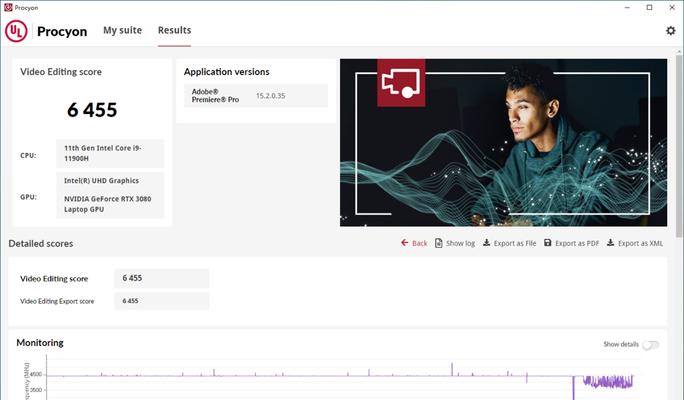The width and height of the screenshot is (684, 400).
Task: Click the video editing hero image
Action: (503, 143)
